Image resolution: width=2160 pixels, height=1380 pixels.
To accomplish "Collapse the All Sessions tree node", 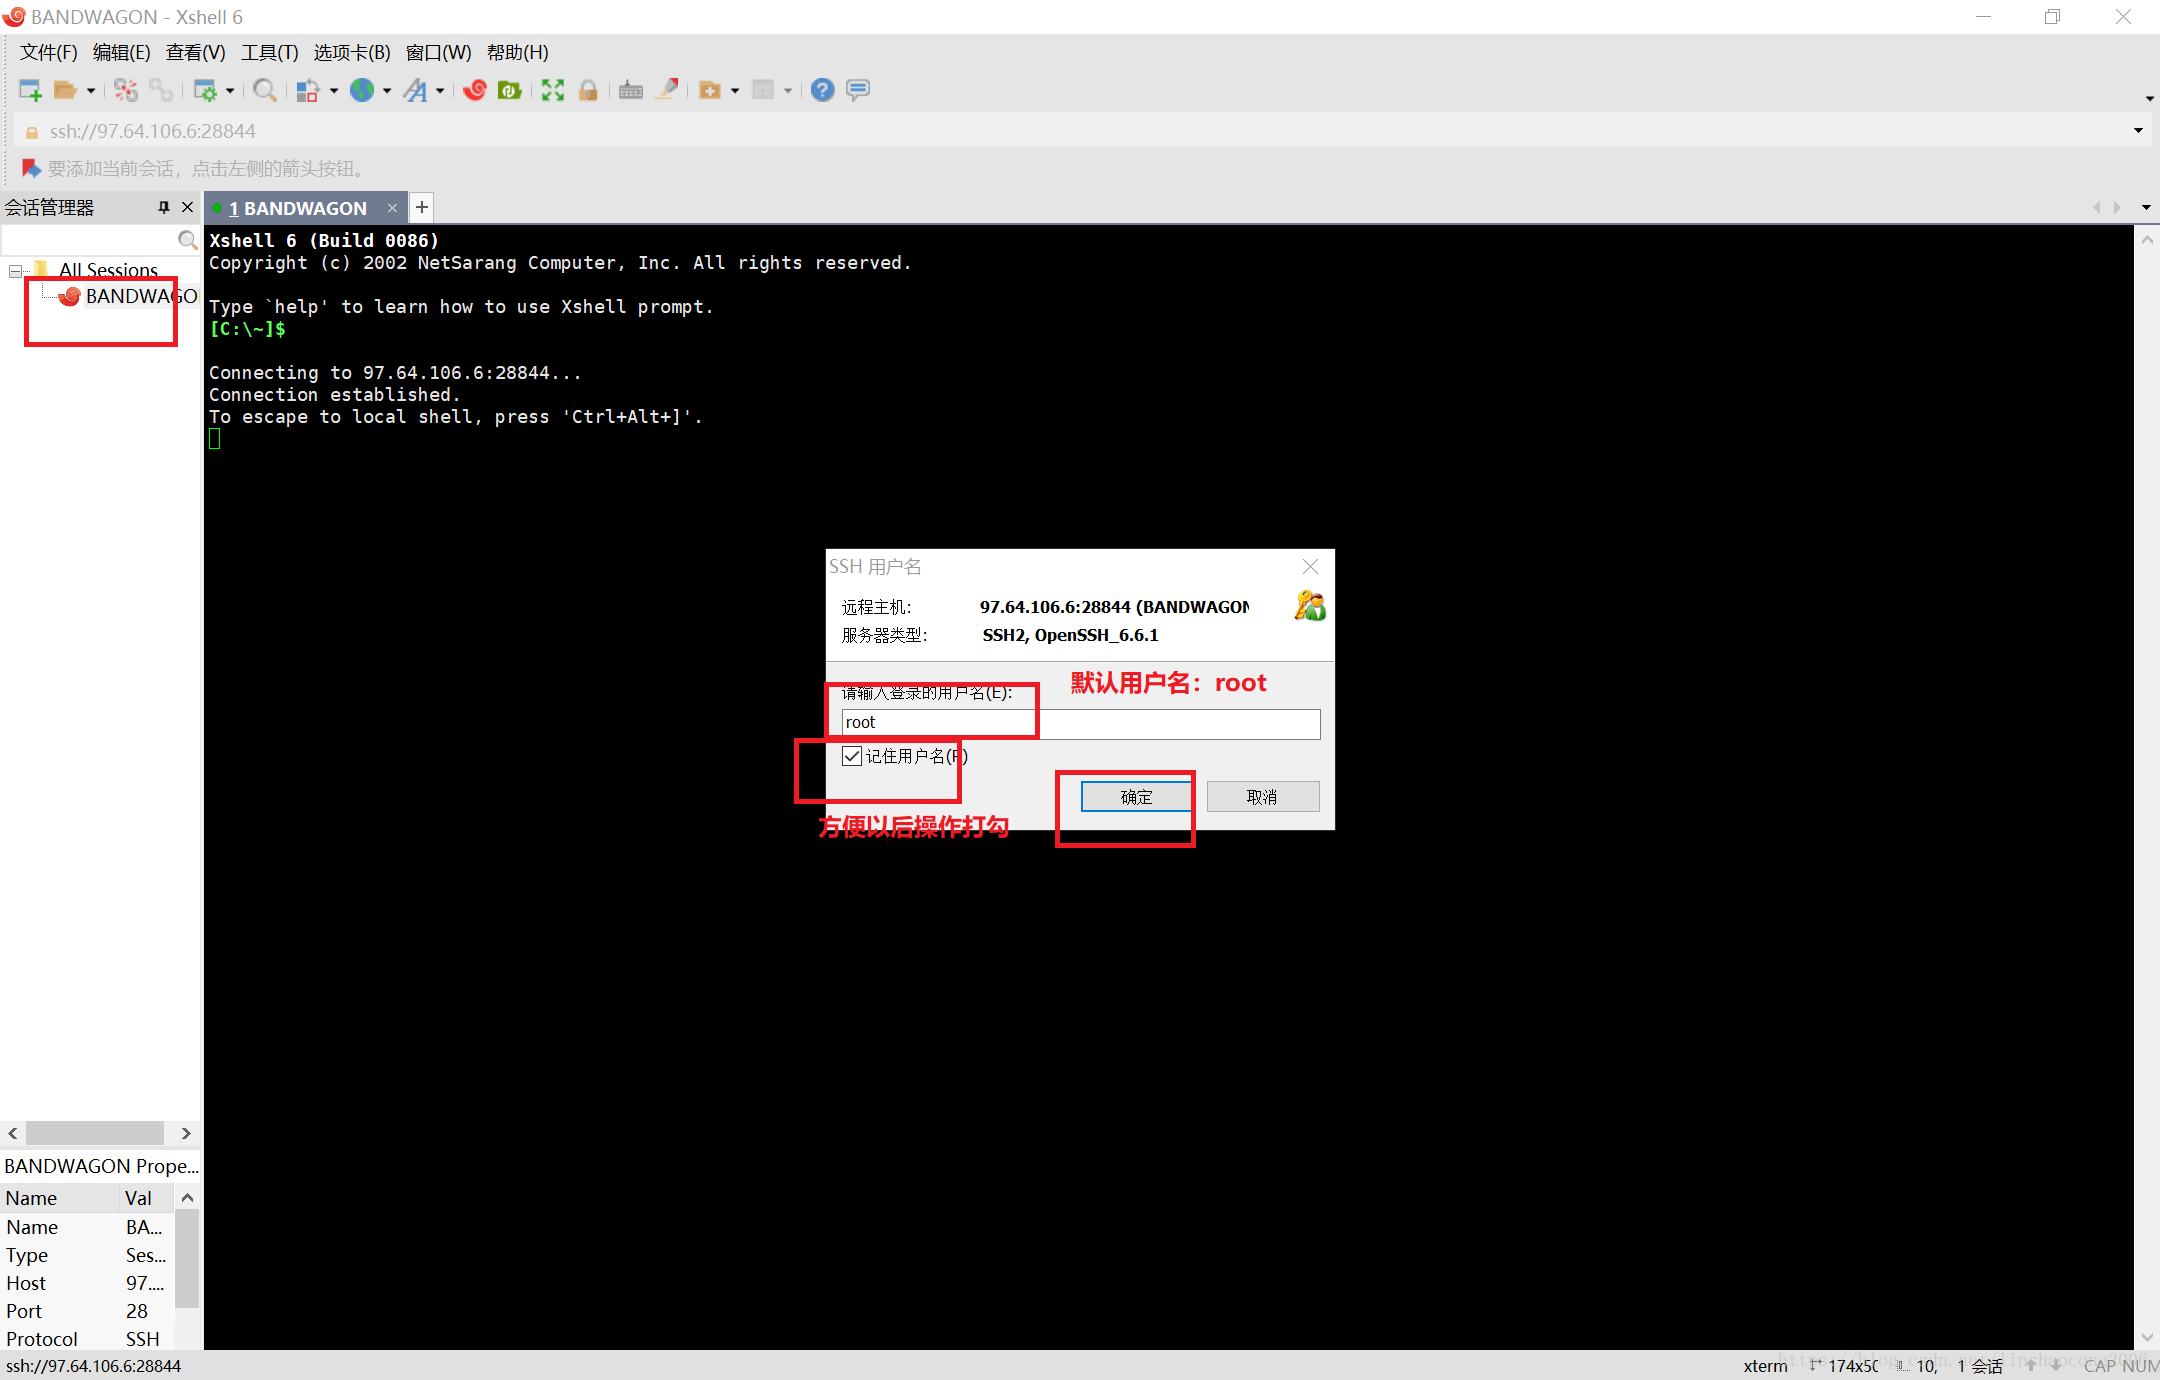I will click(15, 271).
